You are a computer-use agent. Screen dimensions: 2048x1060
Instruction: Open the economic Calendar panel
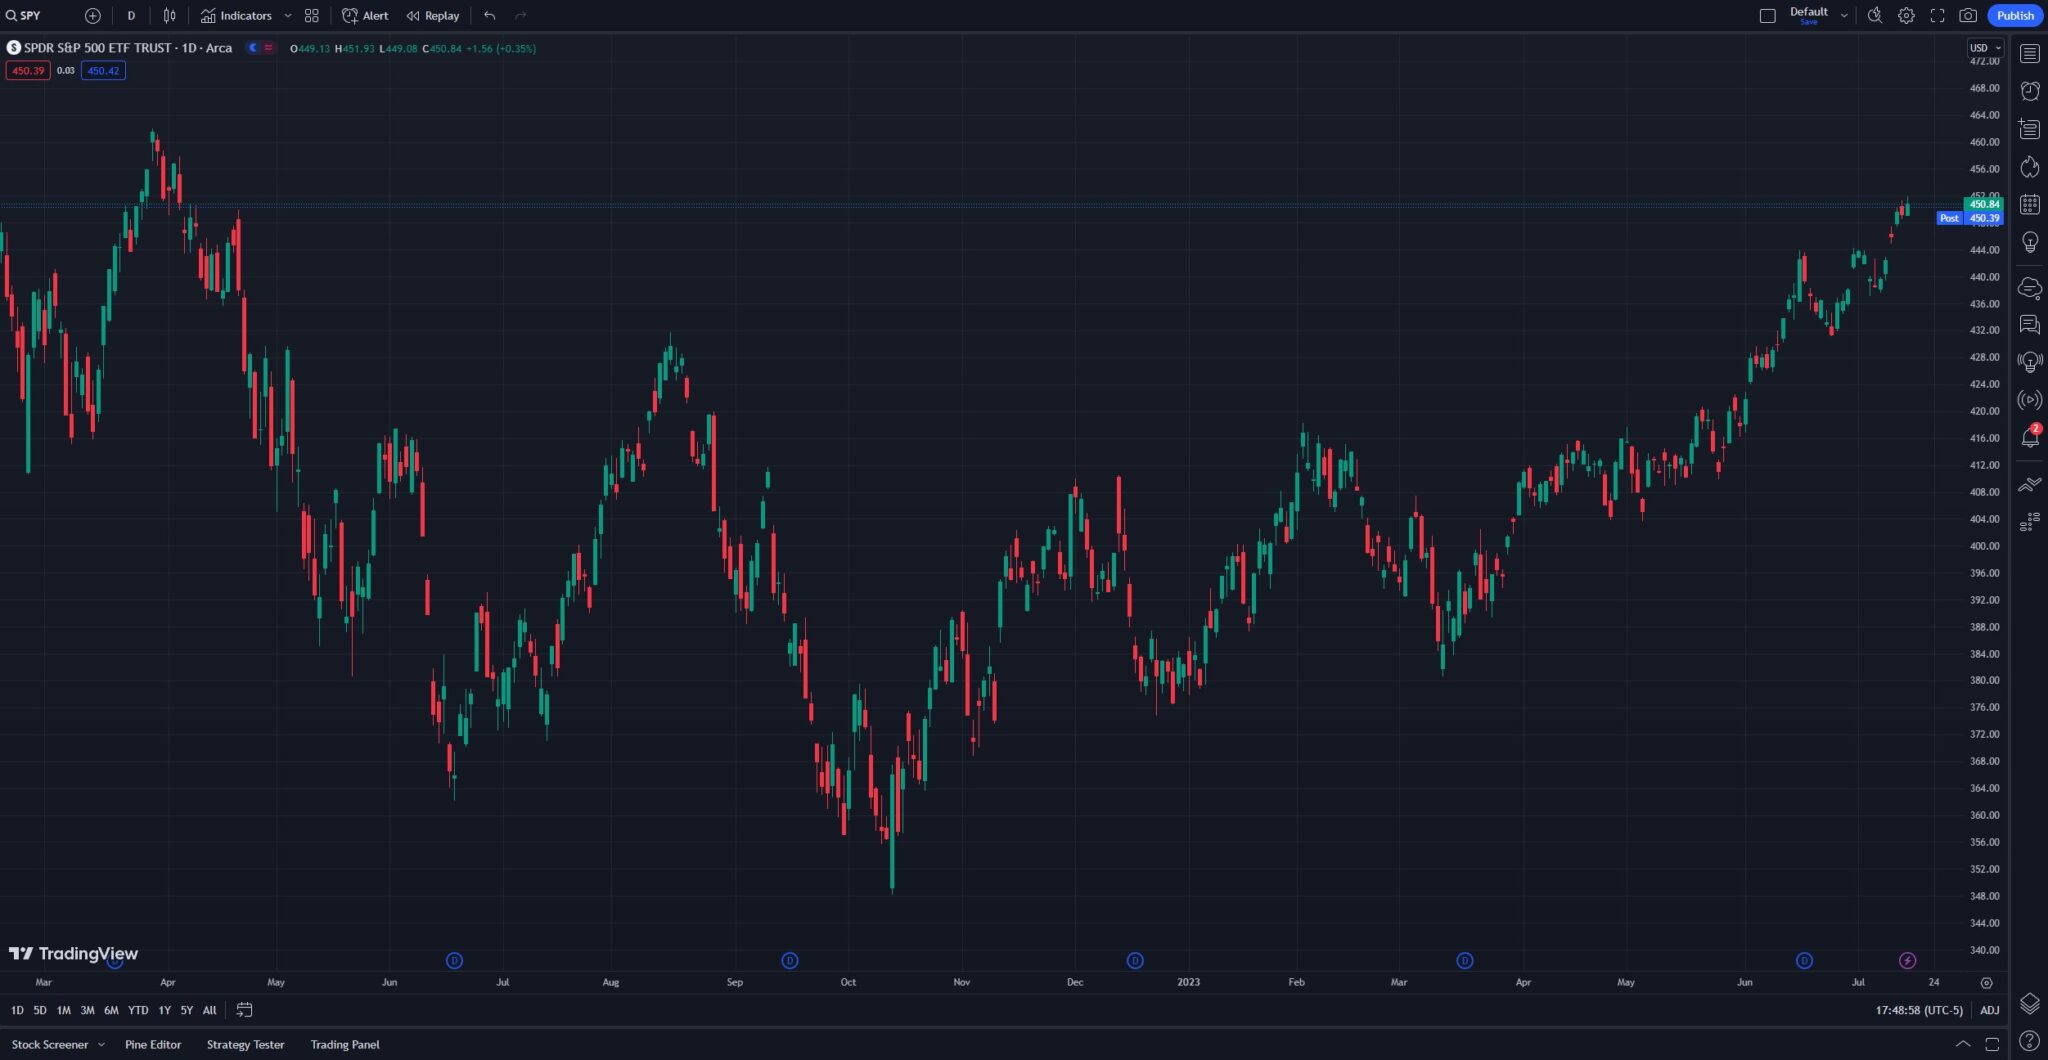click(2030, 204)
